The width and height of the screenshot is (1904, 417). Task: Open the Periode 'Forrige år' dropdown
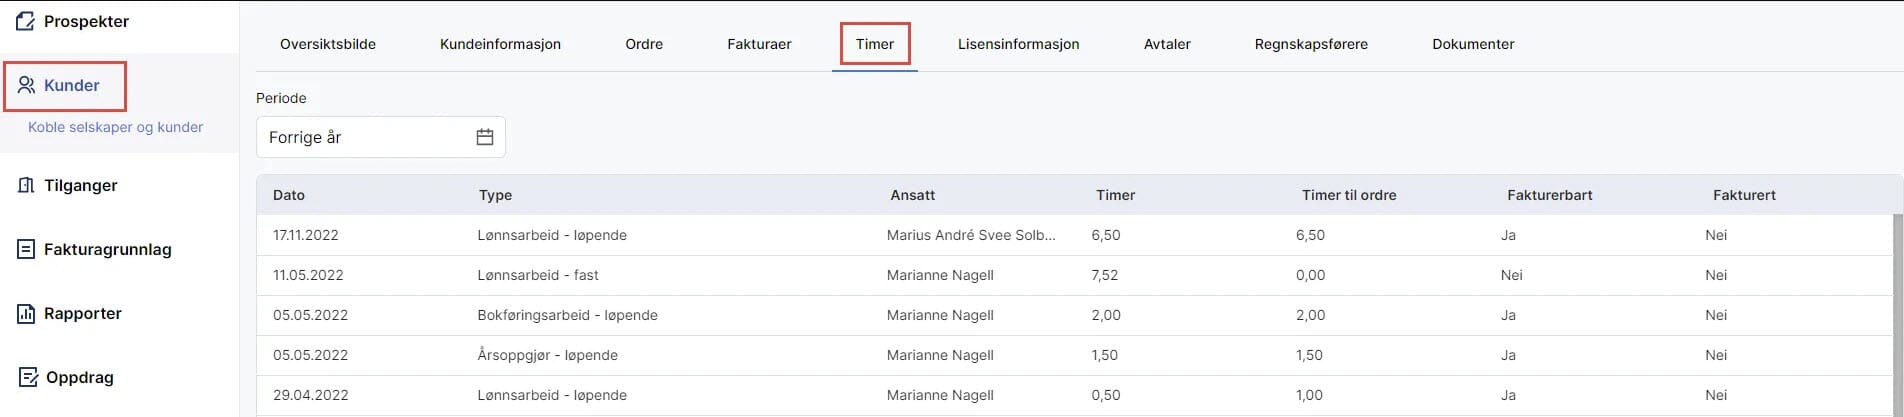pyautogui.click(x=365, y=137)
